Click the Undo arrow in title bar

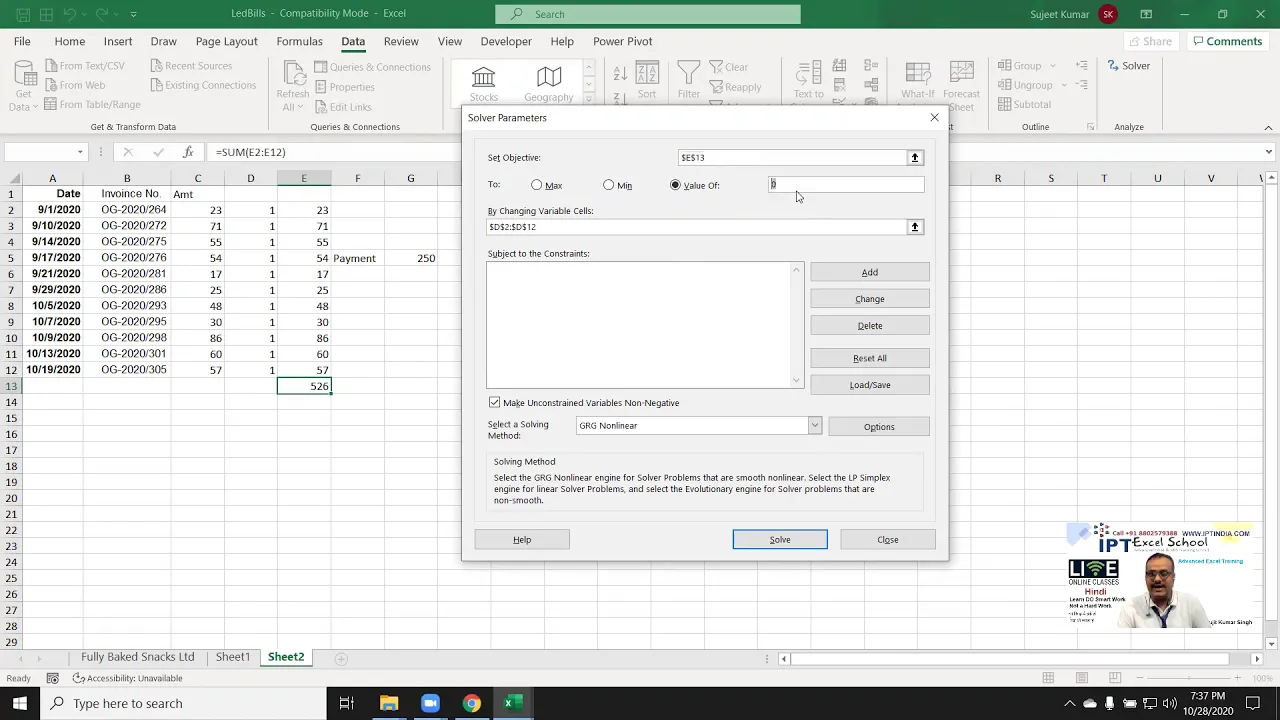pyautogui.click(x=70, y=14)
